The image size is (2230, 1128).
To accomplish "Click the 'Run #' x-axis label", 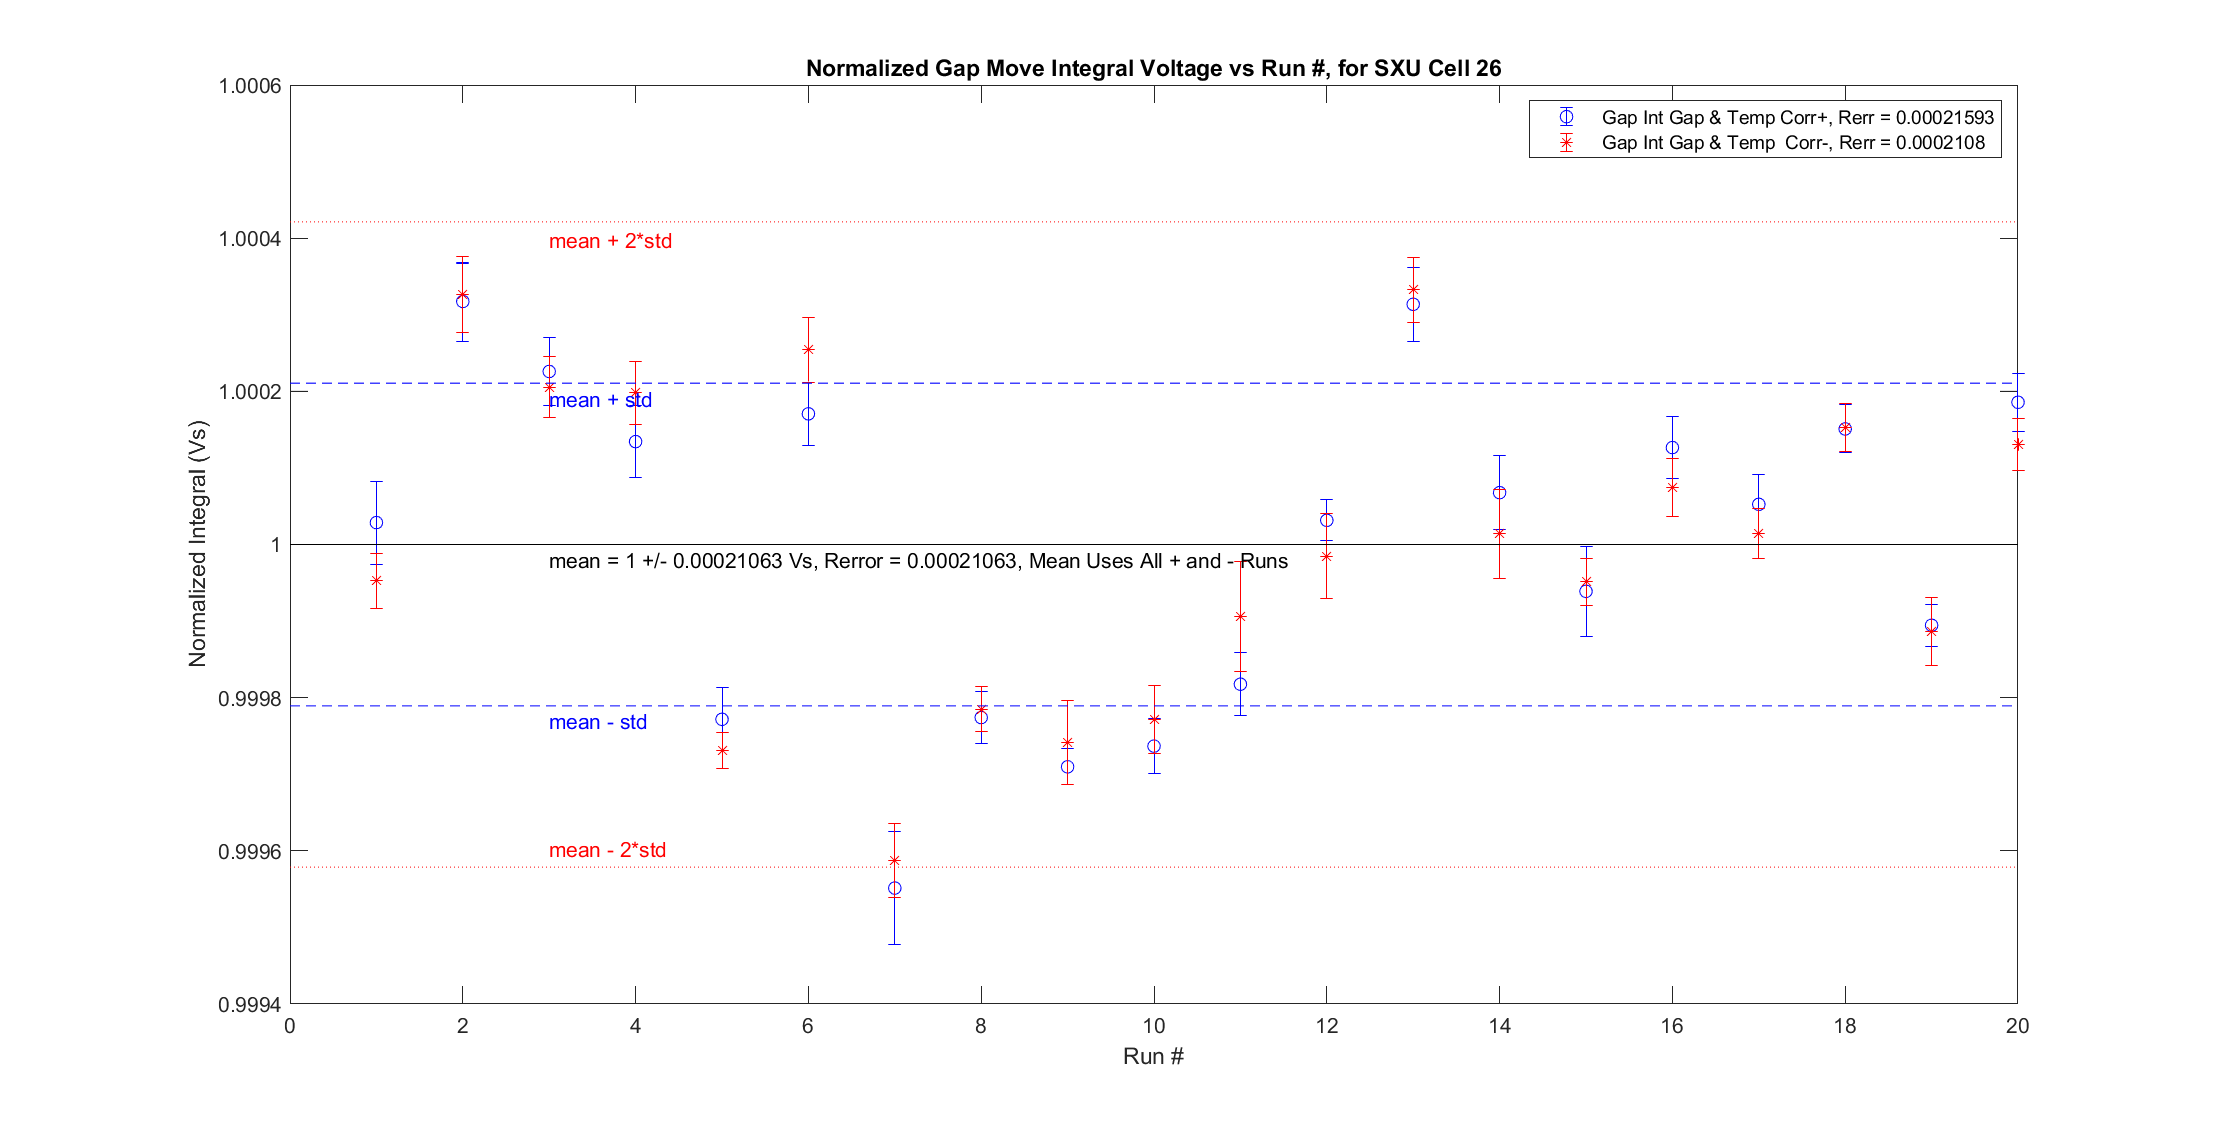I will 1153,1056.
